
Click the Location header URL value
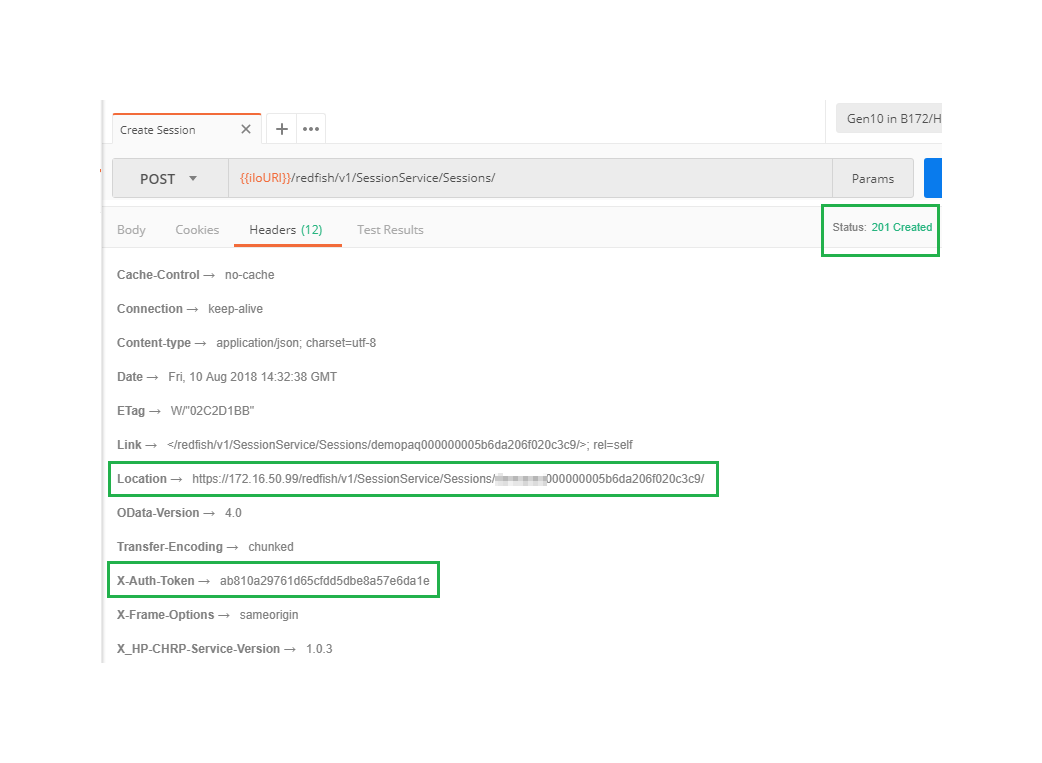(x=448, y=479)
